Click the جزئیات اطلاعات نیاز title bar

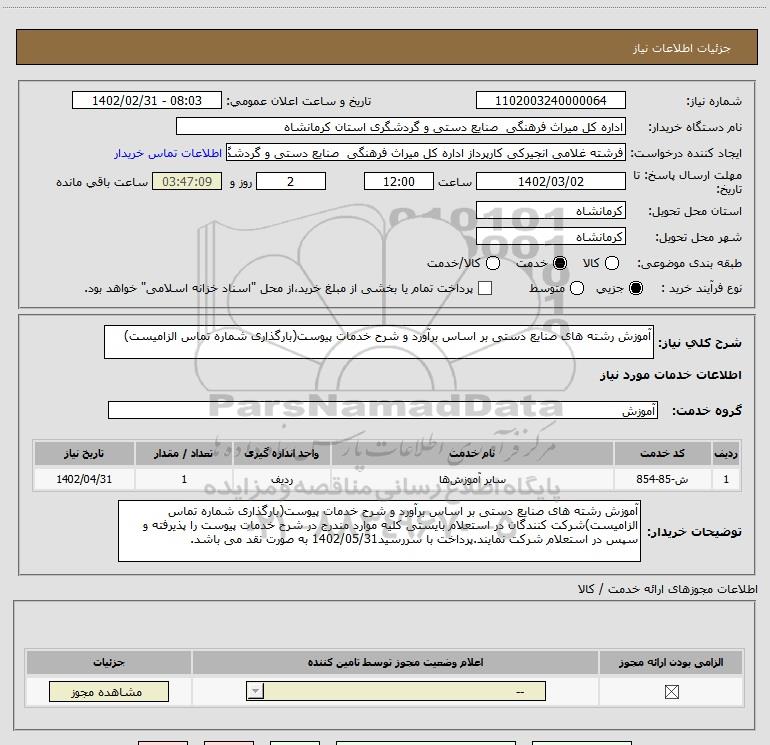(386, 47)
